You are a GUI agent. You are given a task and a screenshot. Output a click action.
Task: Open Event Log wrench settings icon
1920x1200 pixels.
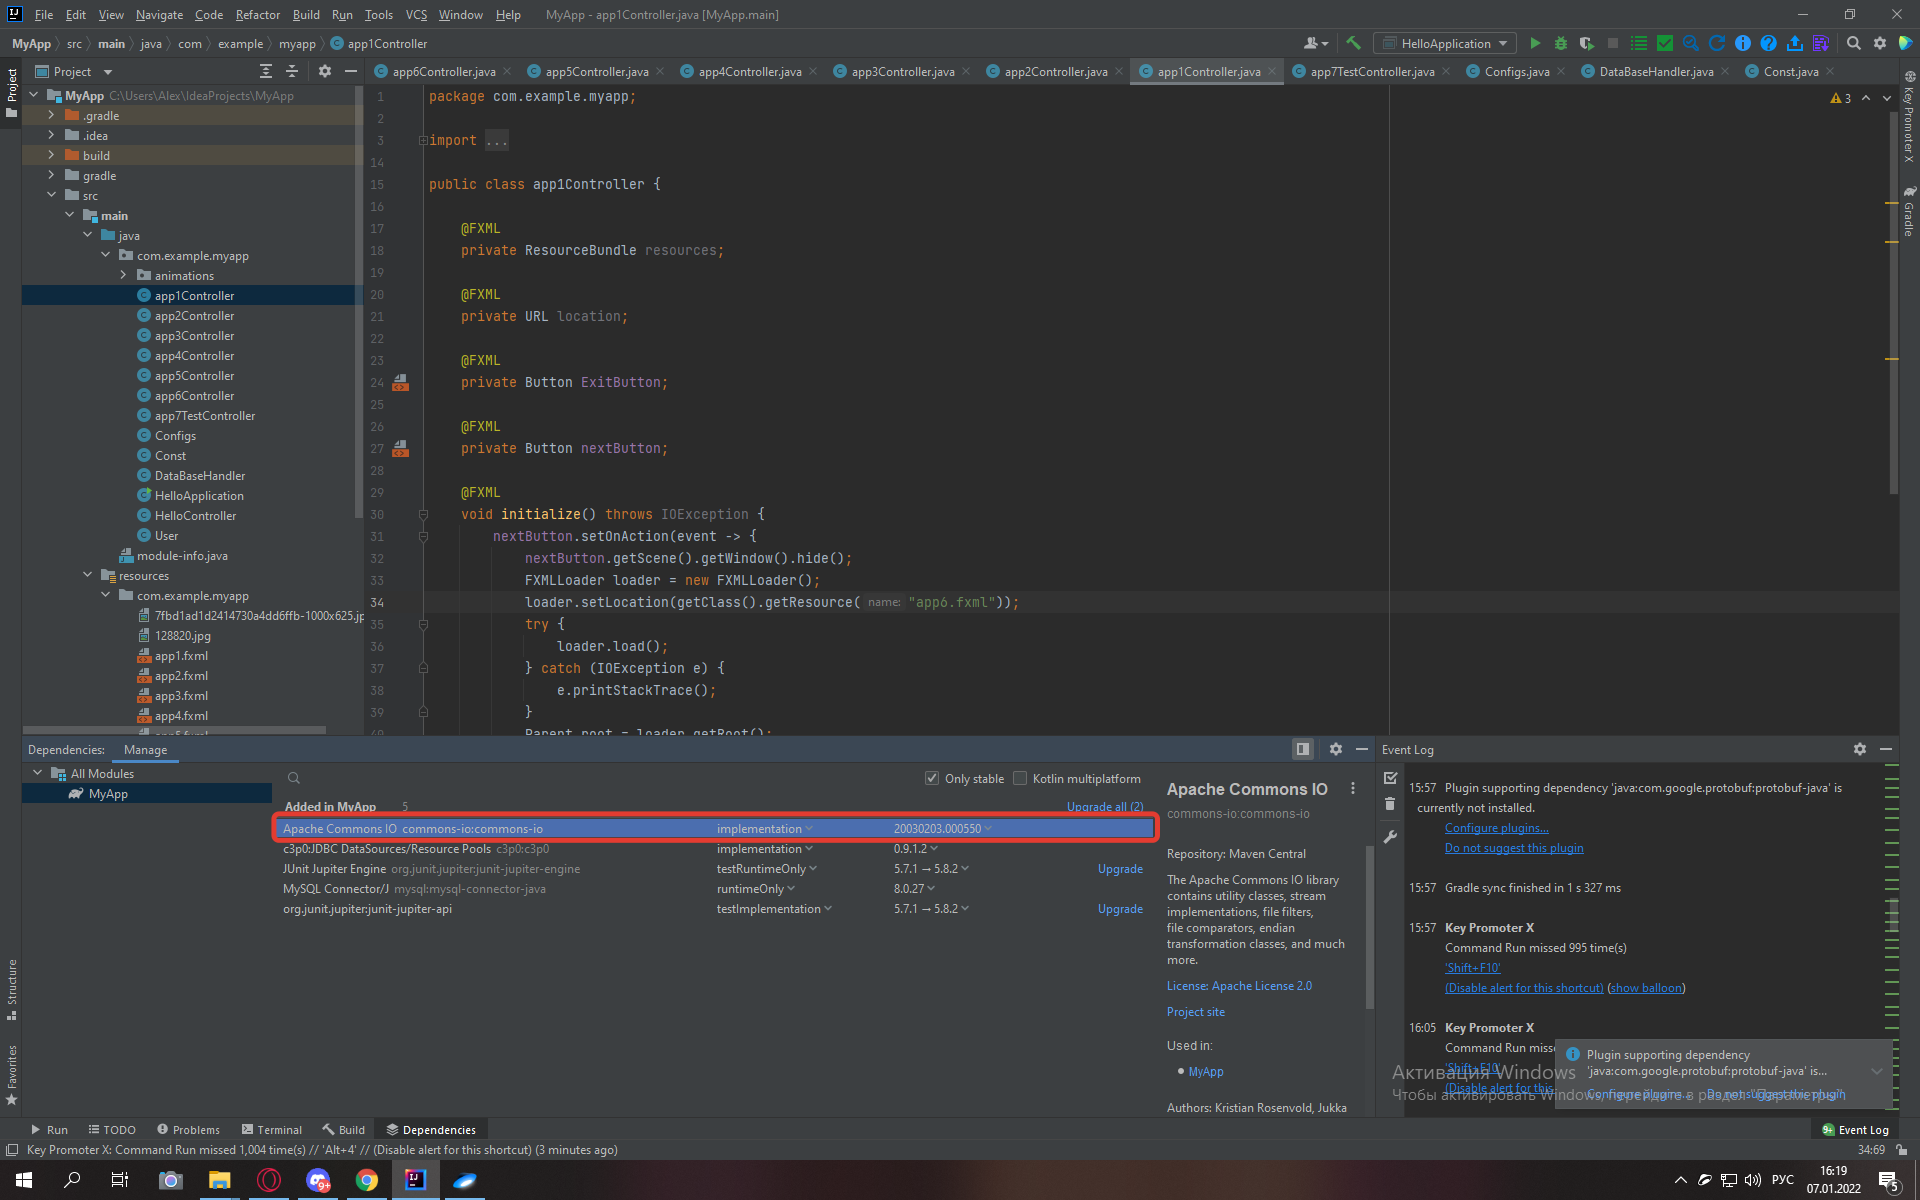(1390, 837)
